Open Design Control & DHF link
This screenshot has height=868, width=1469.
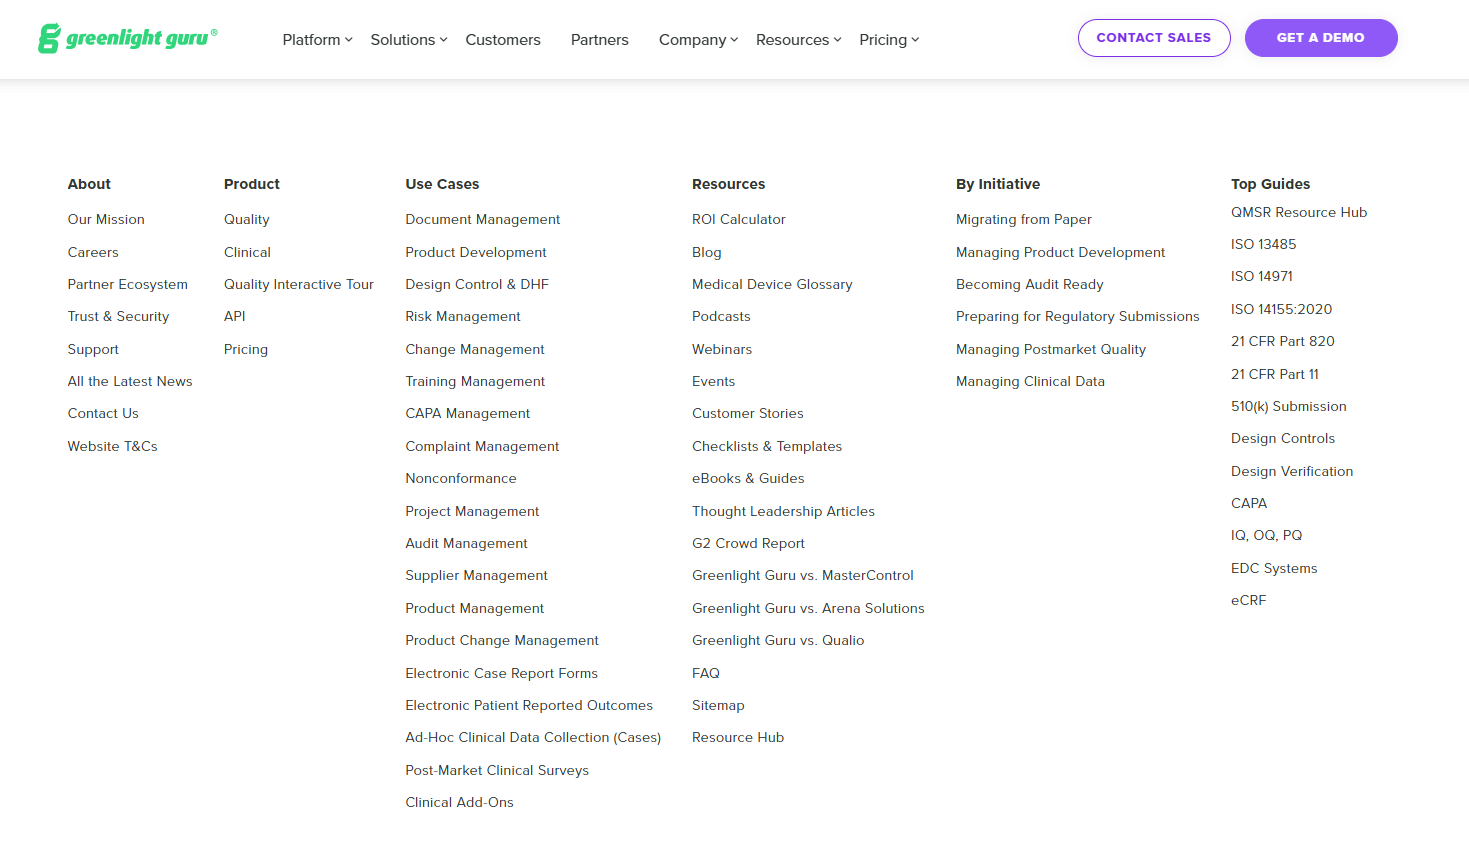[x=477, y=284]
